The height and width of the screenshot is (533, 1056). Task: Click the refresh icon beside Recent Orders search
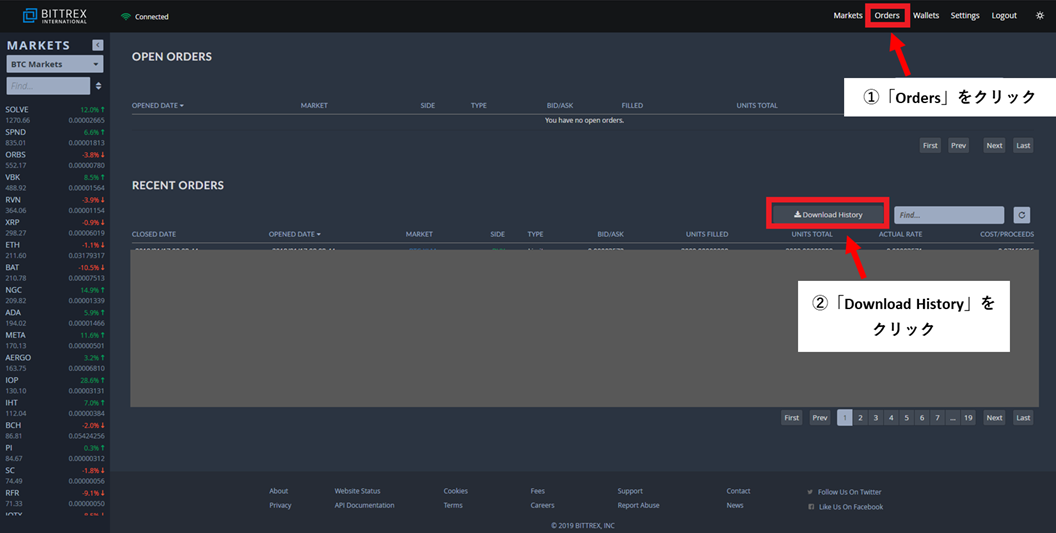(x=1022, y=215)
